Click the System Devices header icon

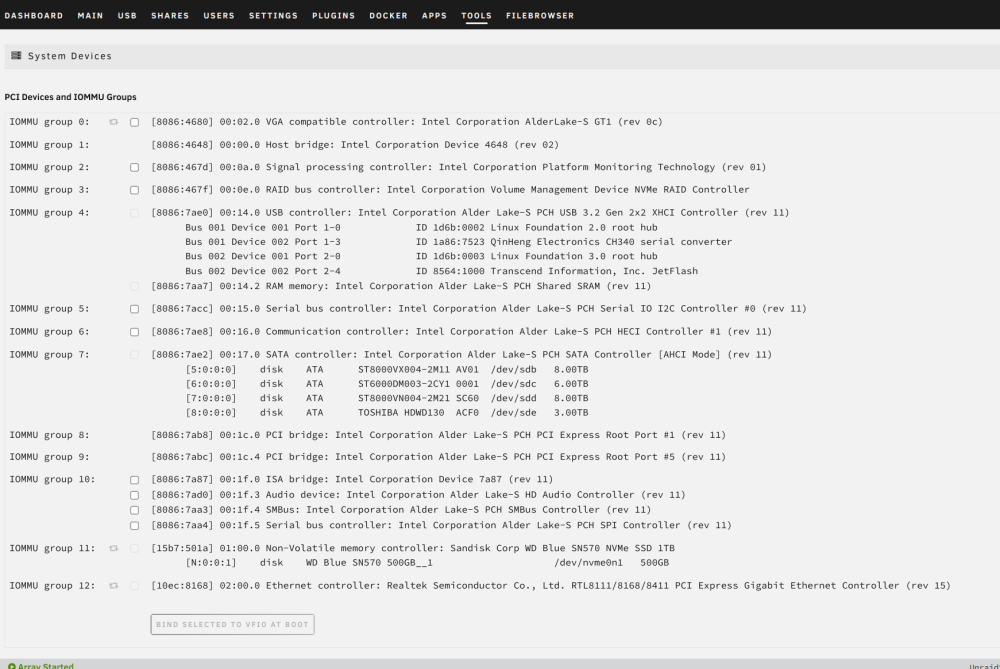point(16,55)
